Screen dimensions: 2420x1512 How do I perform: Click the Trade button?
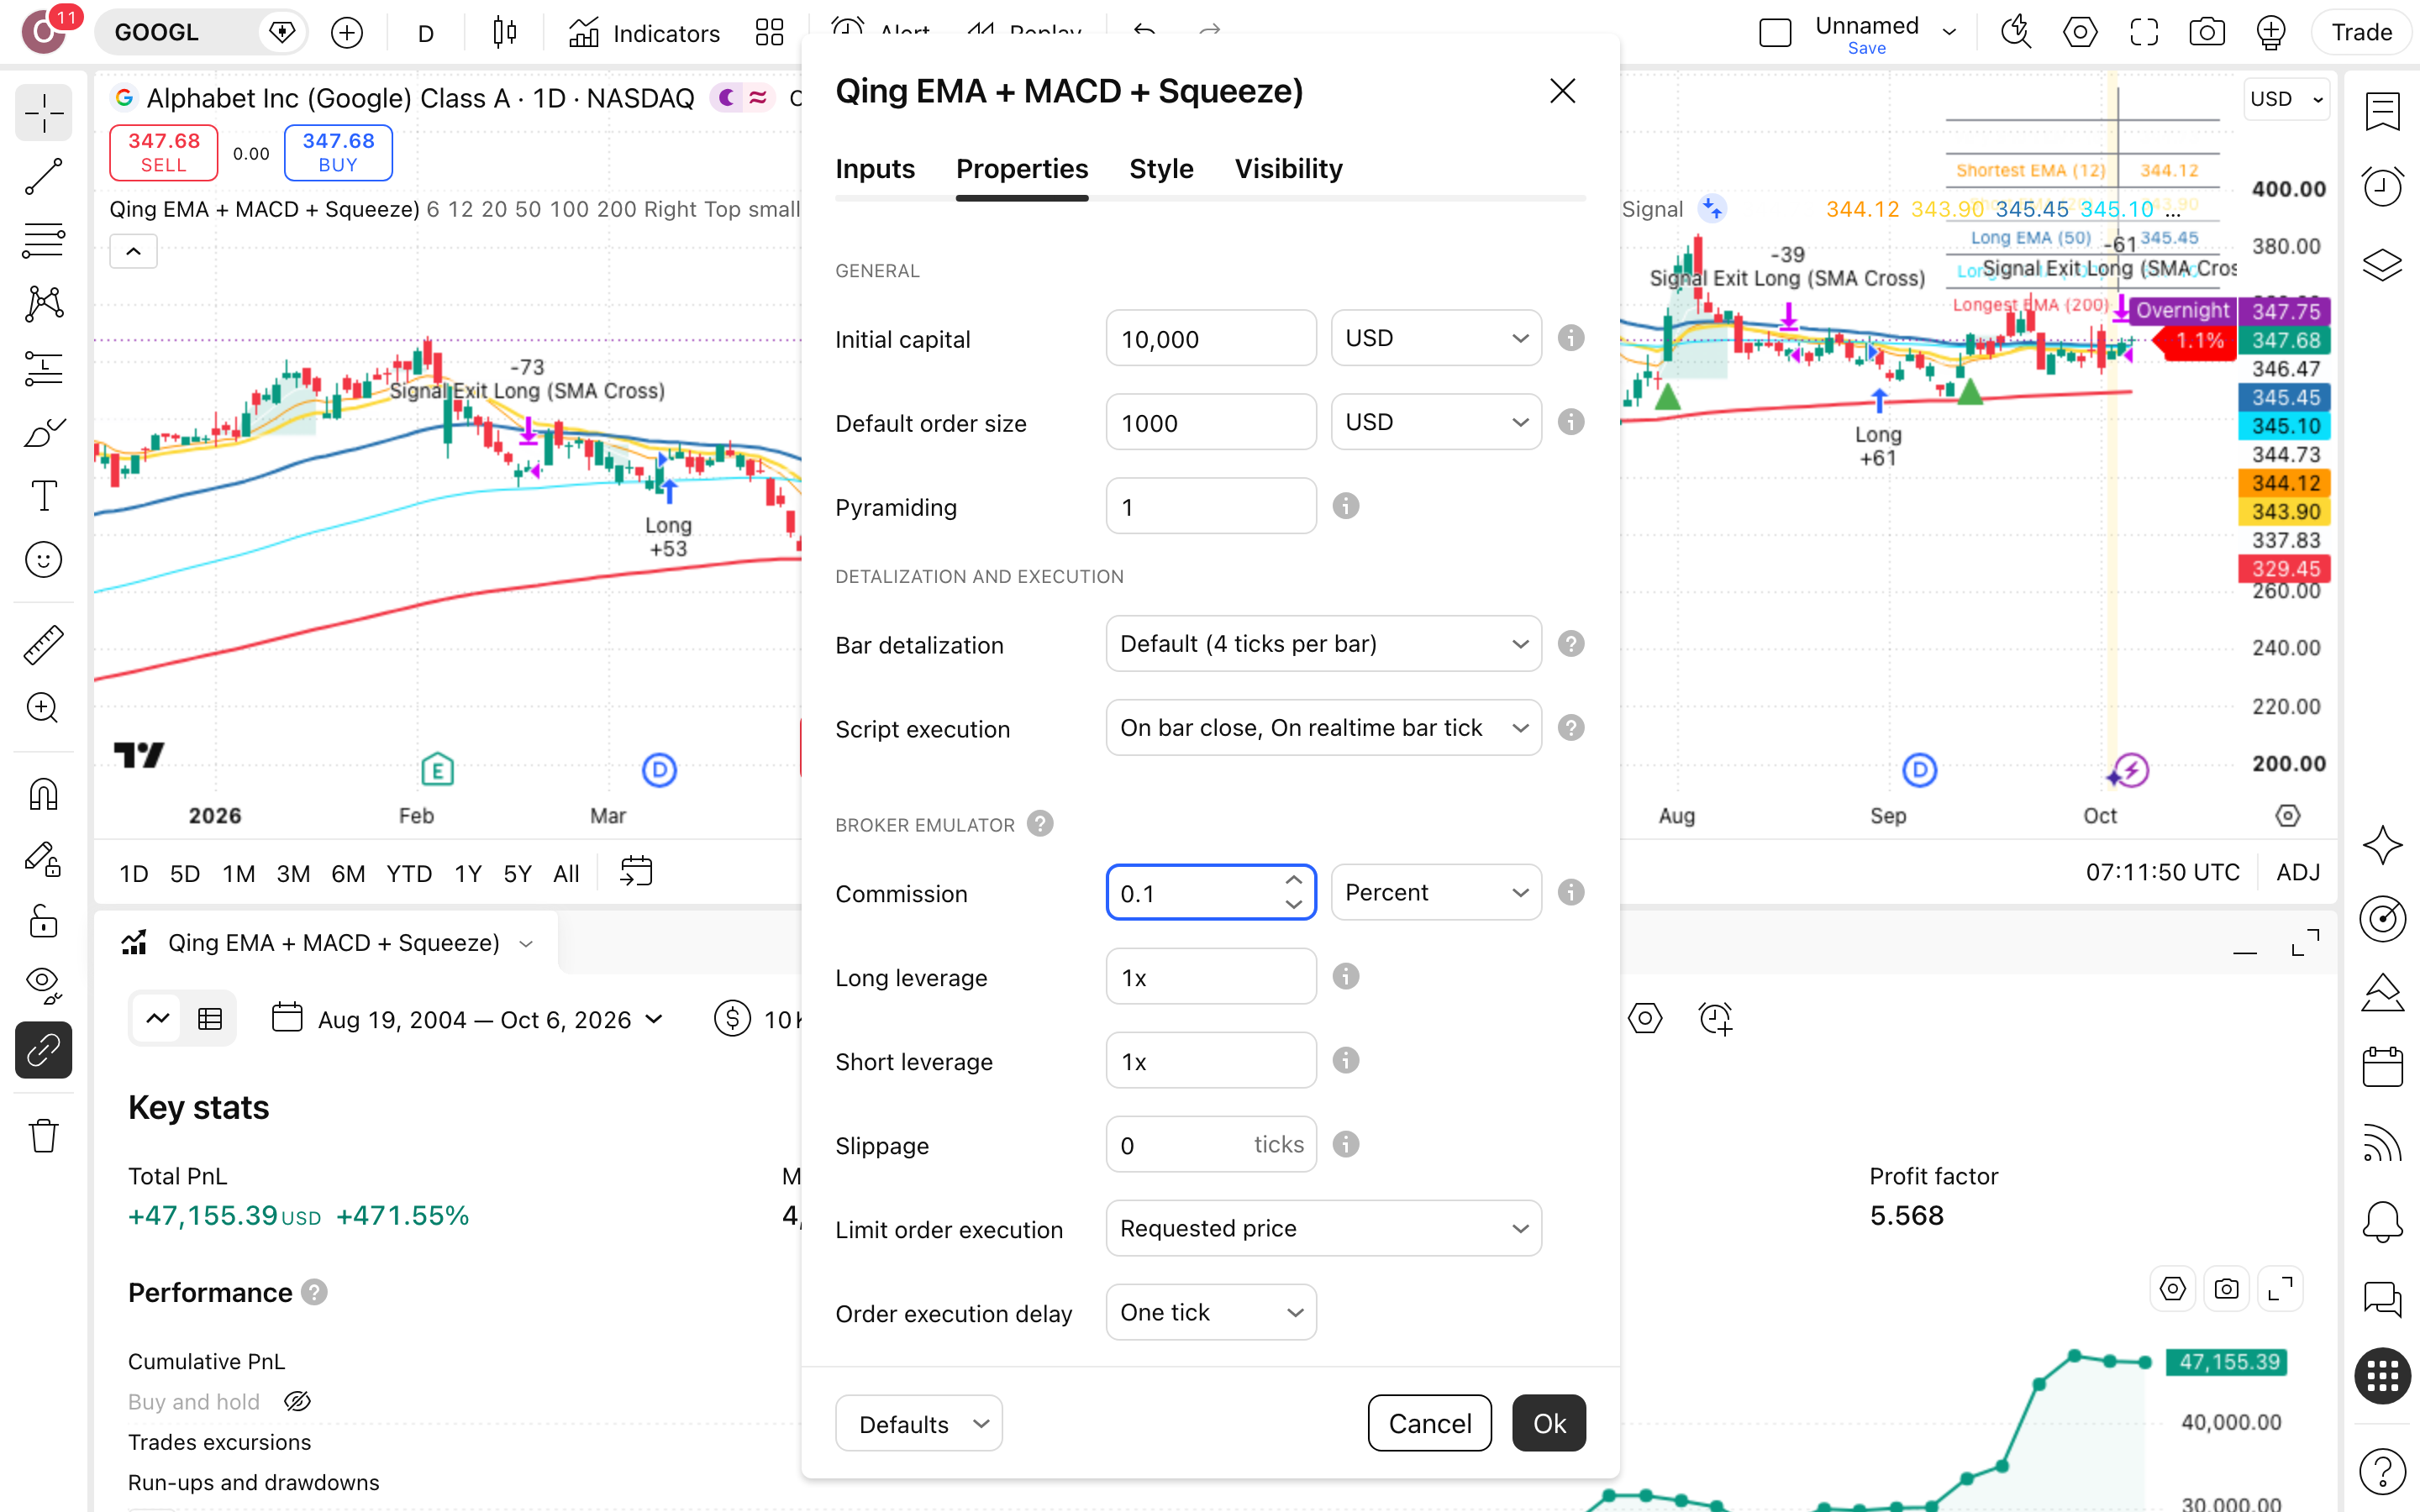(x=2361, y=32)
